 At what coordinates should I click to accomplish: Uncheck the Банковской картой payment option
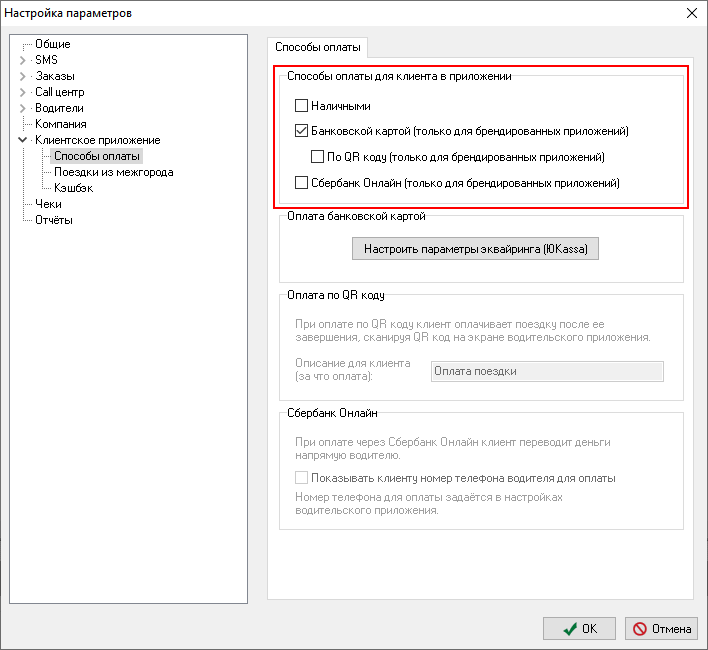[301, 131]
